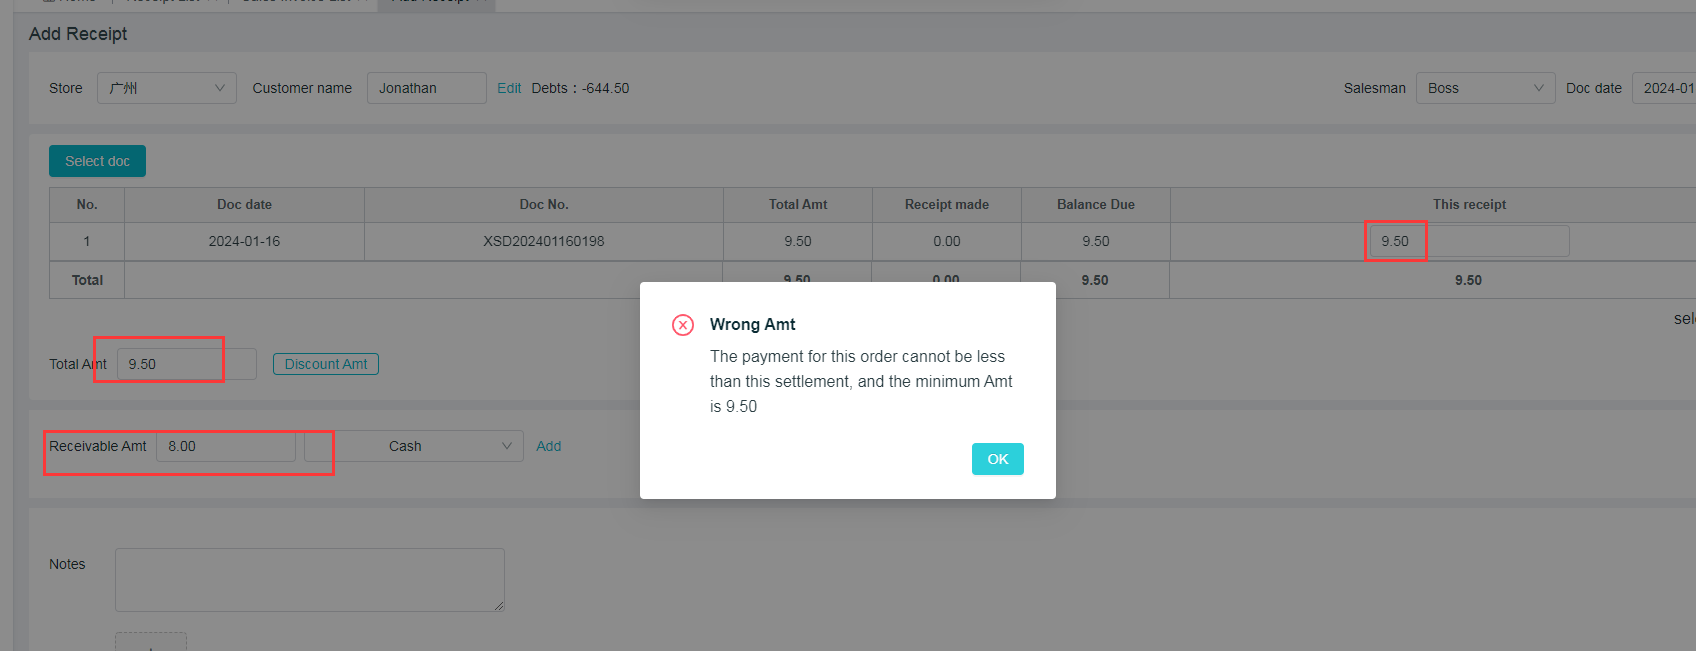Select document XSD202401160198 in the table
The image size is (1696, 651).
pos(543,241)
